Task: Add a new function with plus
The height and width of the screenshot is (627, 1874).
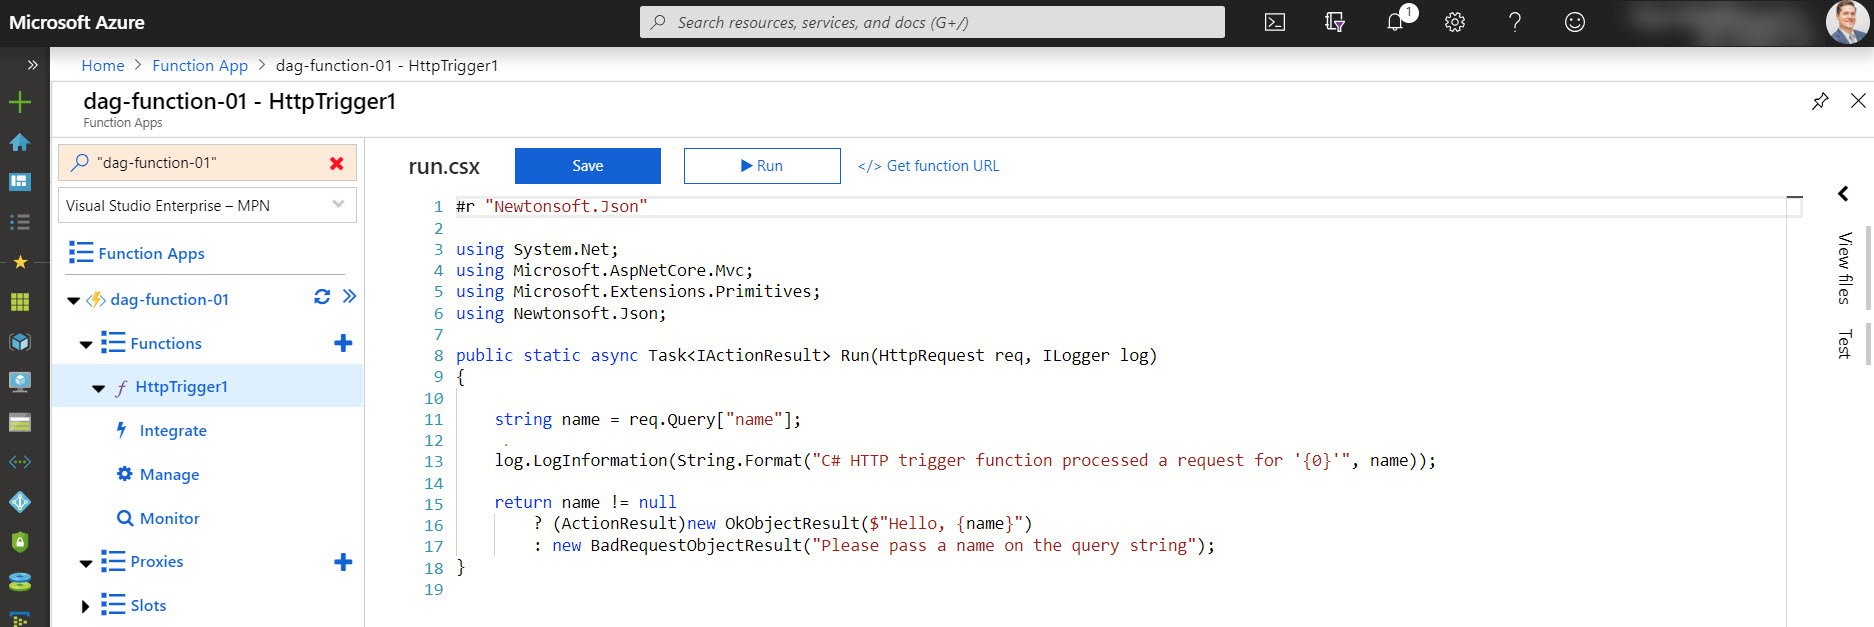Action: click(x=343, y=343)
